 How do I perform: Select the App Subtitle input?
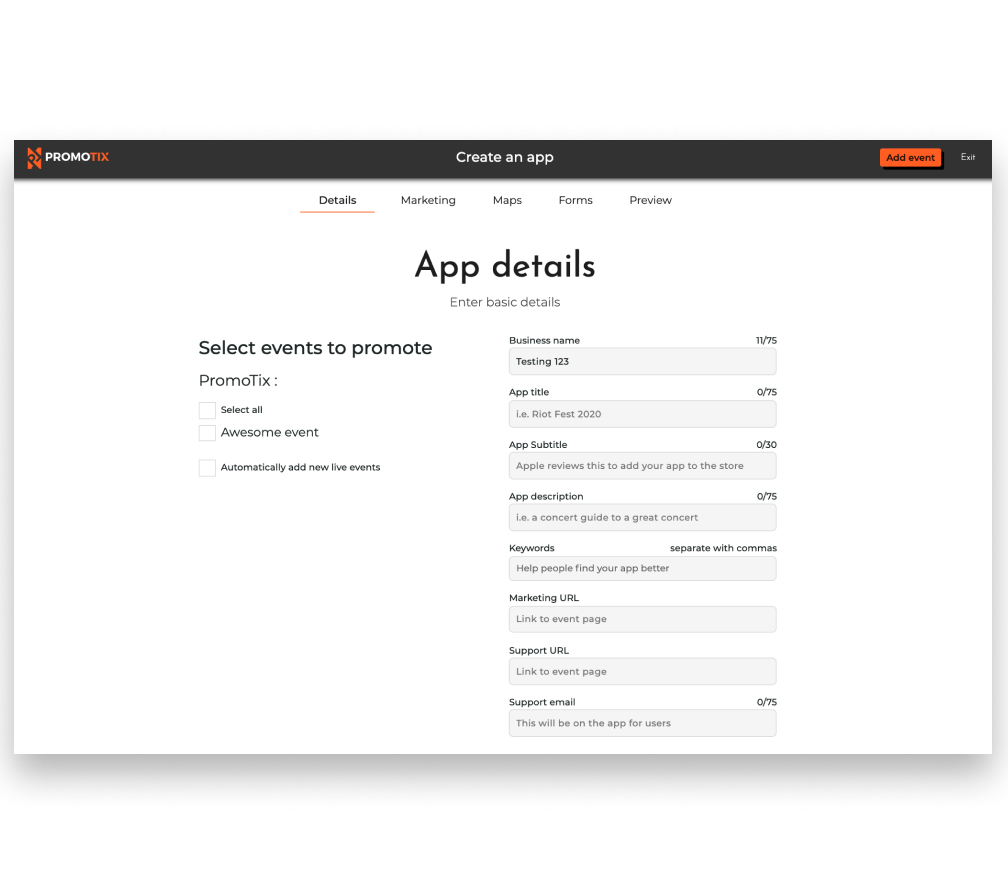click(x=642, y=466)
